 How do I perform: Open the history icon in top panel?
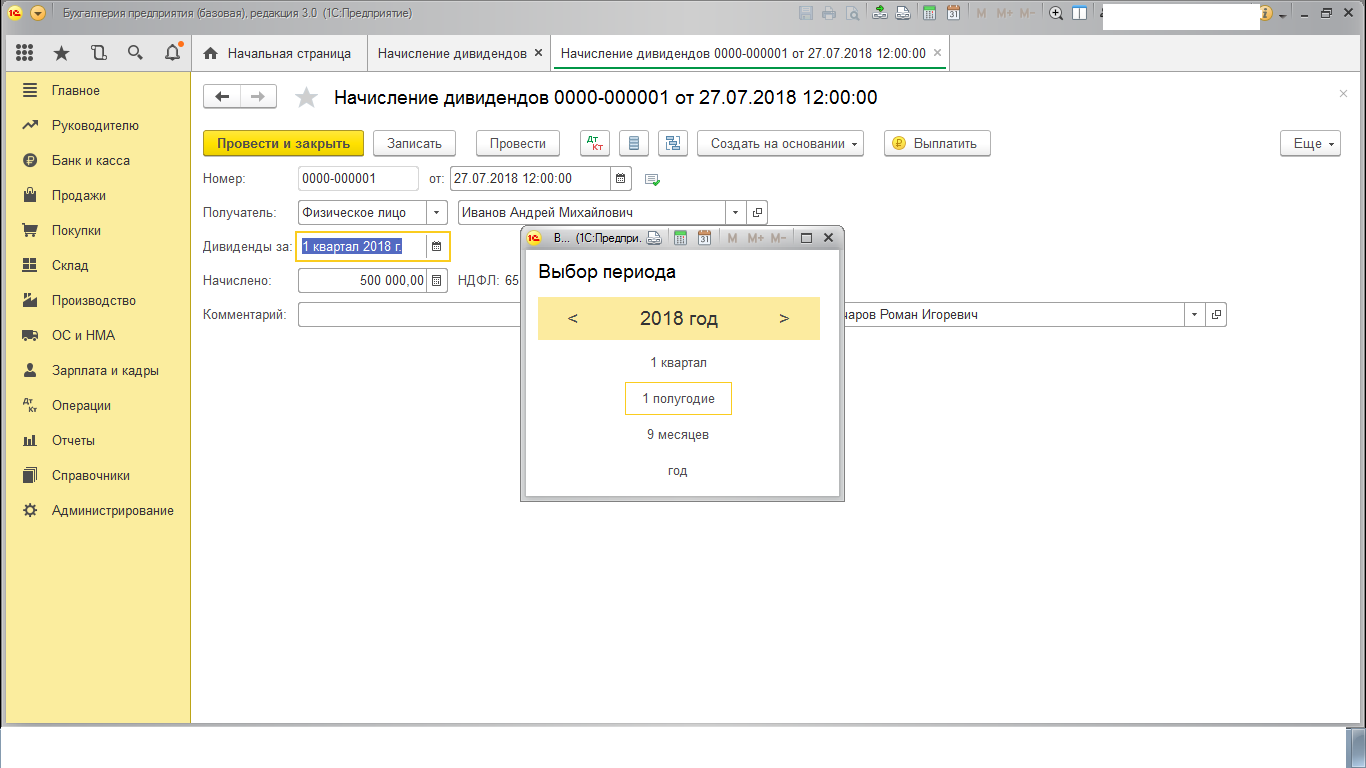(98, 53)
